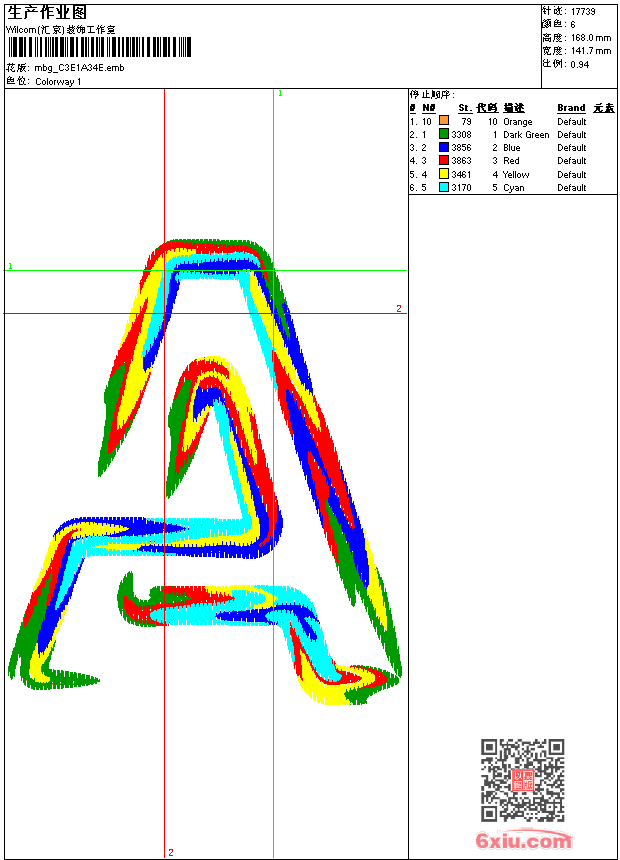Click the Yellow thread swatch
Image resolution: width=620 pixels, height=860 pixels.
pos(444,174)
